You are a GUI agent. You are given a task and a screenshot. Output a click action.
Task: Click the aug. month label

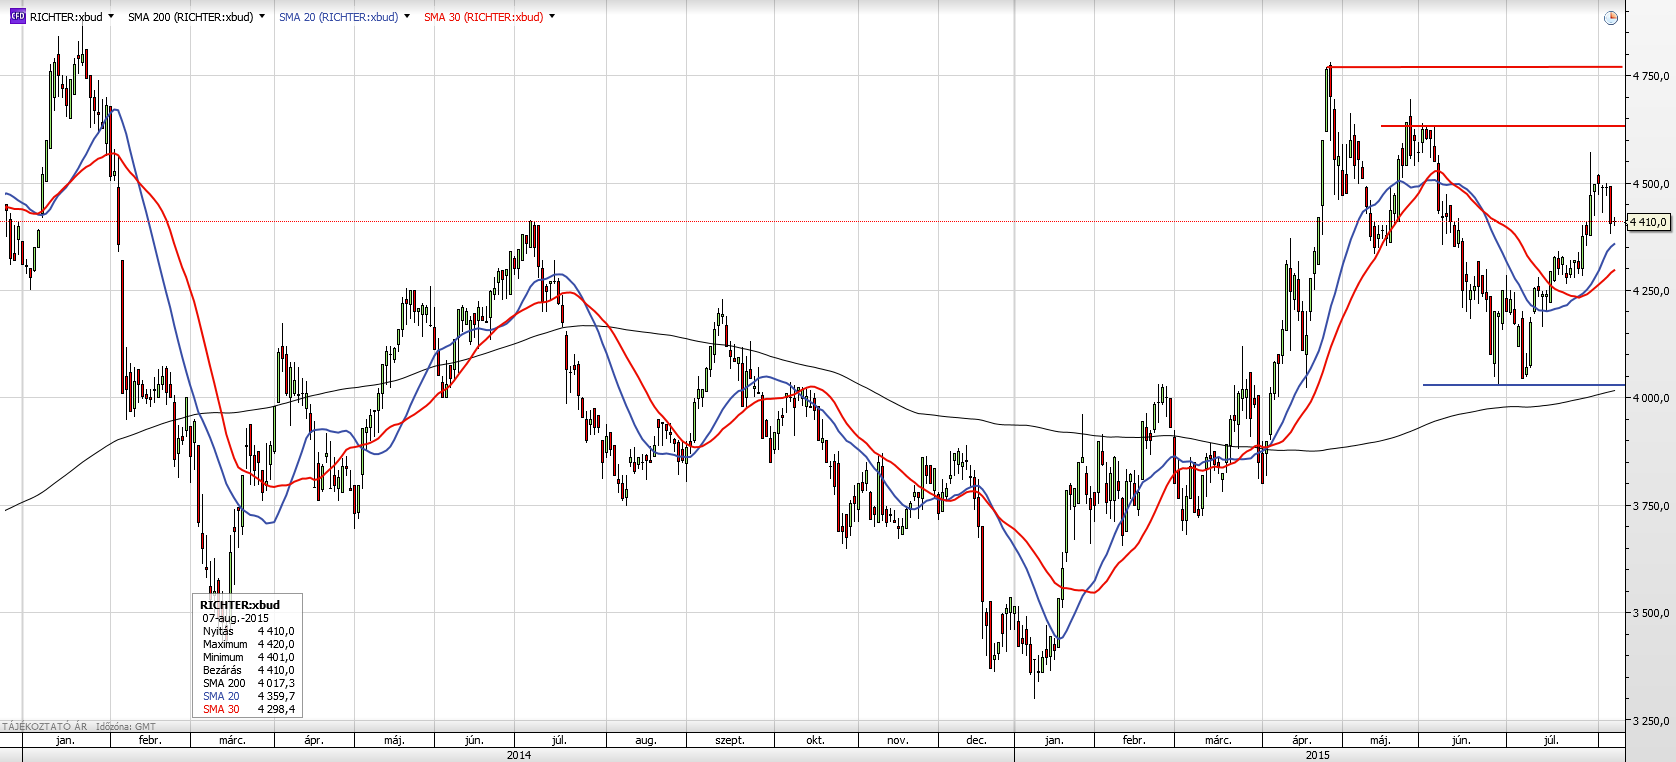(646, 740)
